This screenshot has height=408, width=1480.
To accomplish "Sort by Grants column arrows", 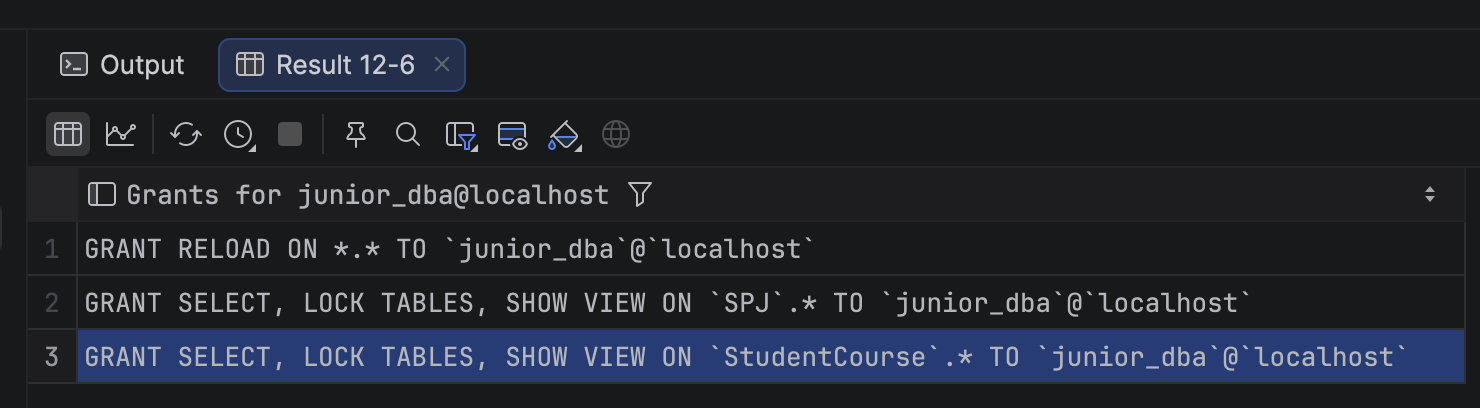I will pos(1430,194).
